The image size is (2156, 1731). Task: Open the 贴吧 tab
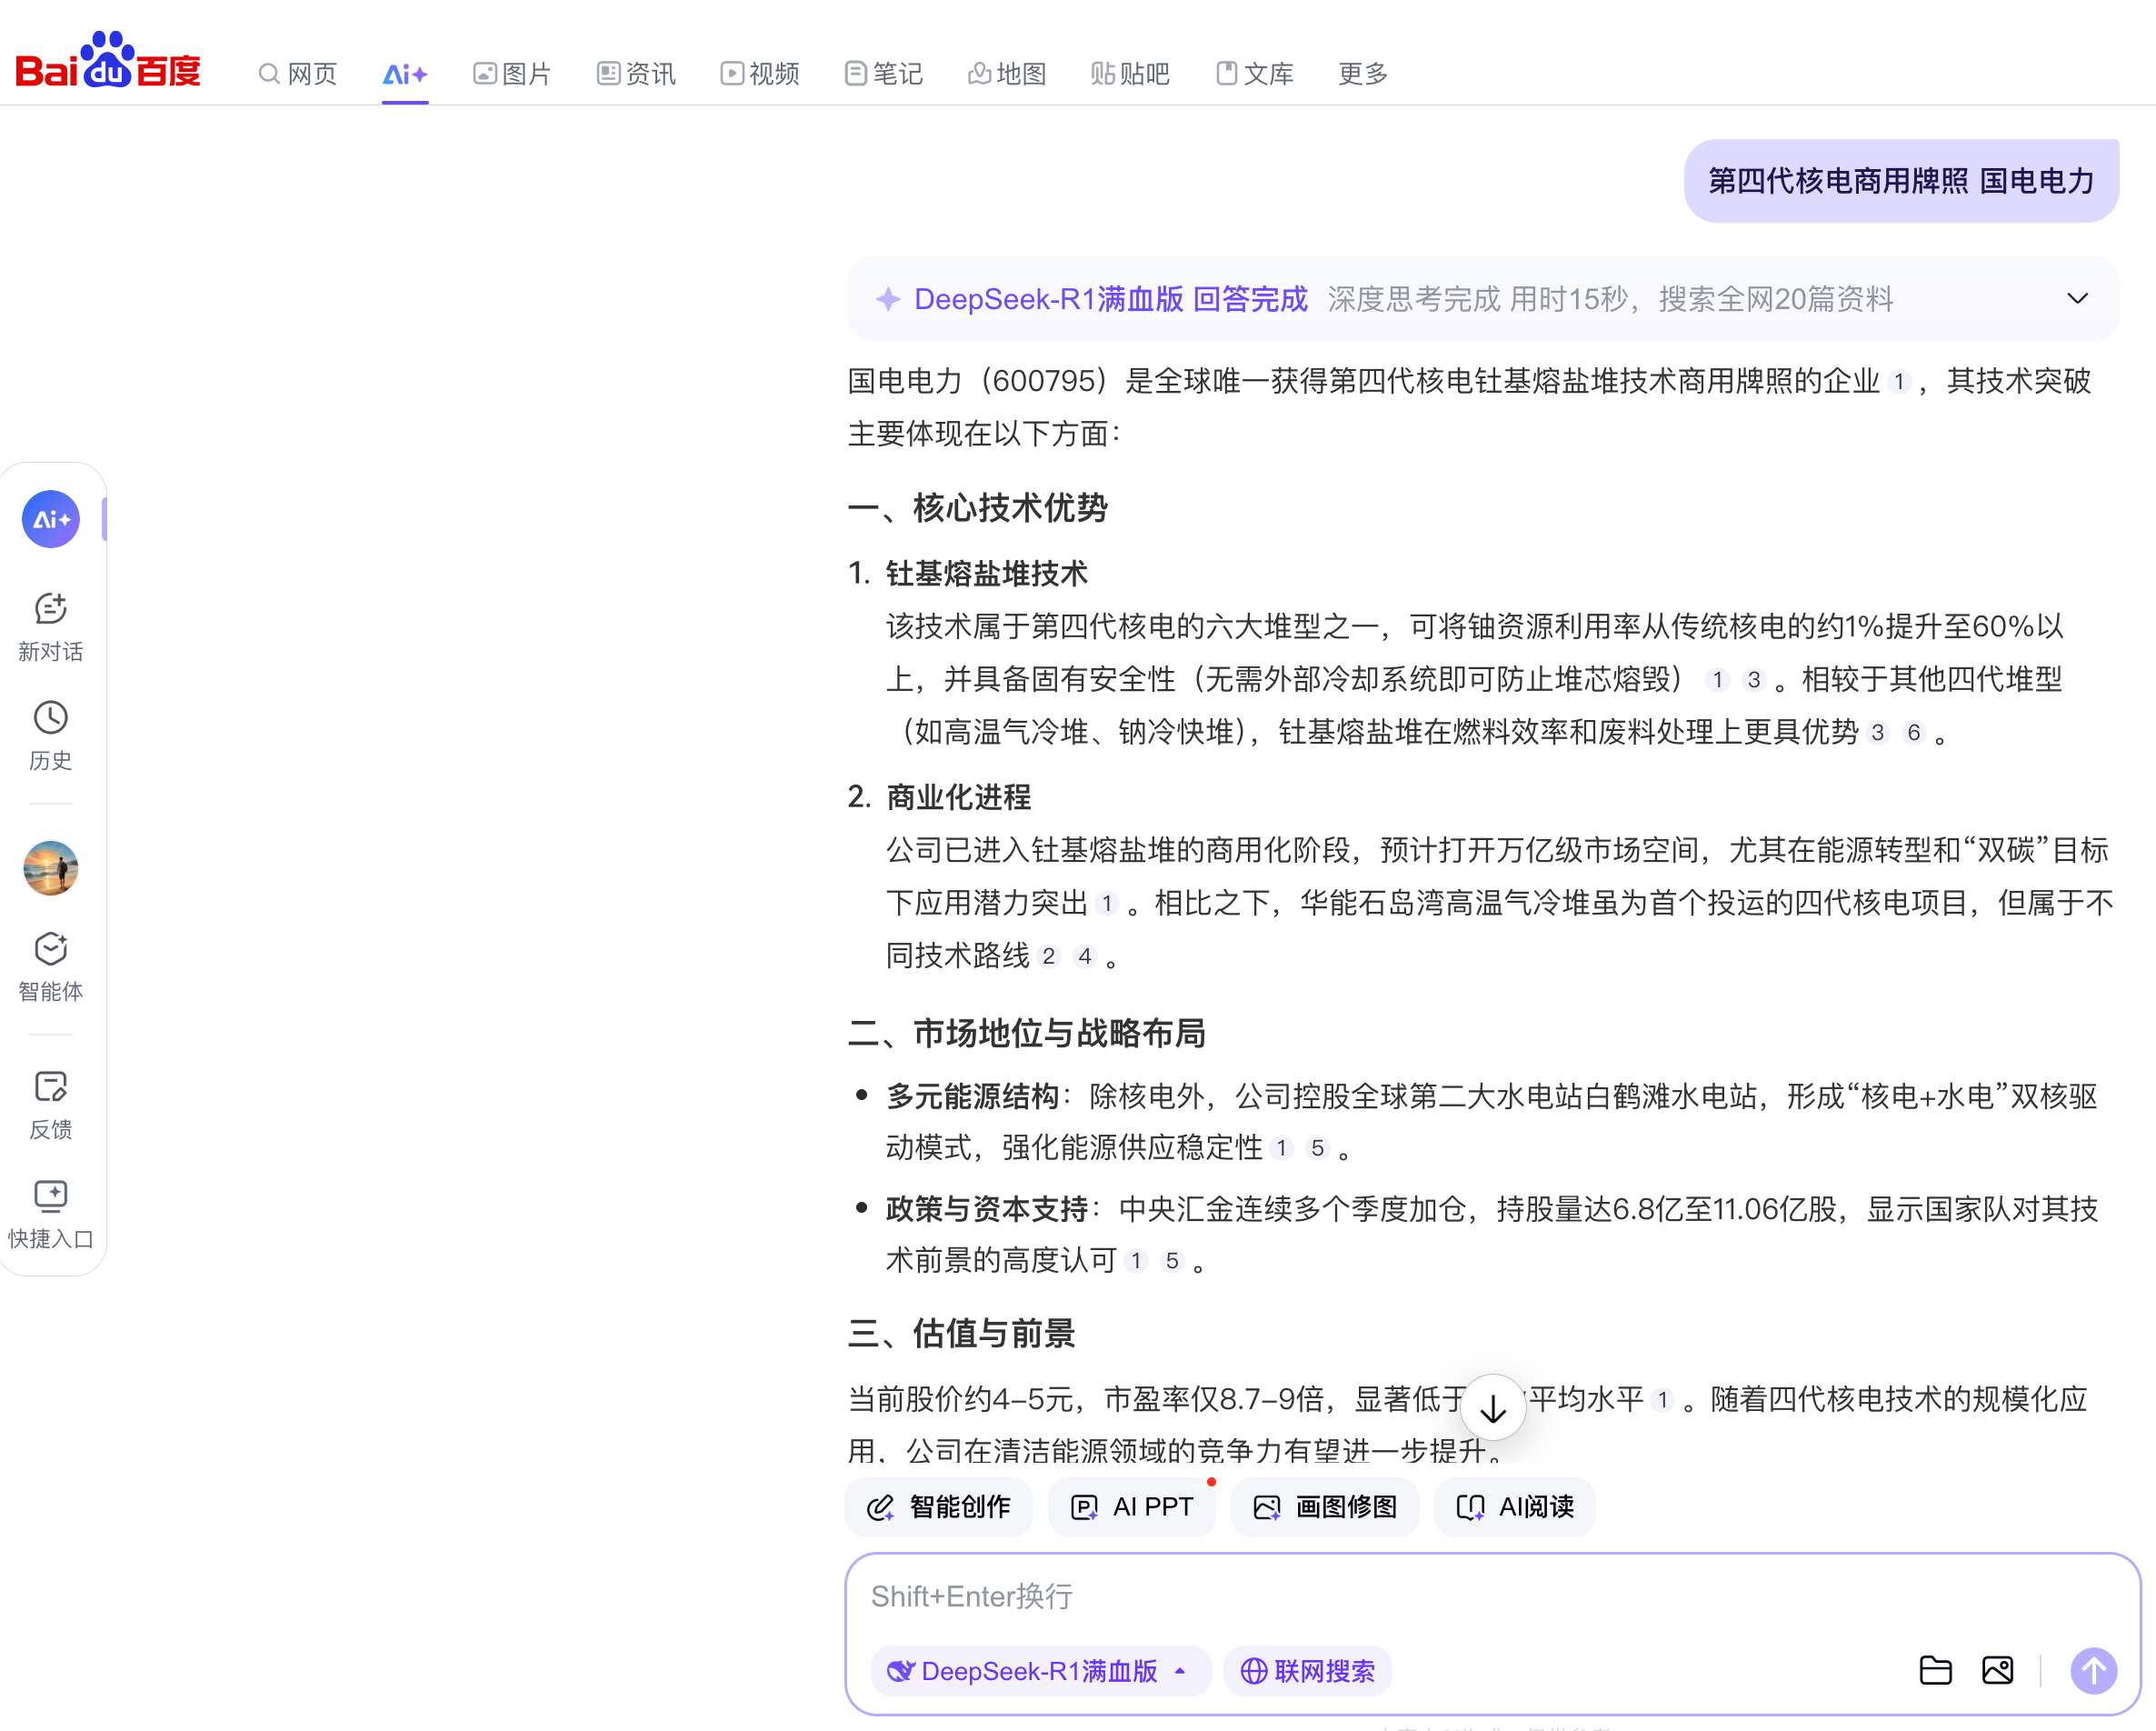point(1130,74)
